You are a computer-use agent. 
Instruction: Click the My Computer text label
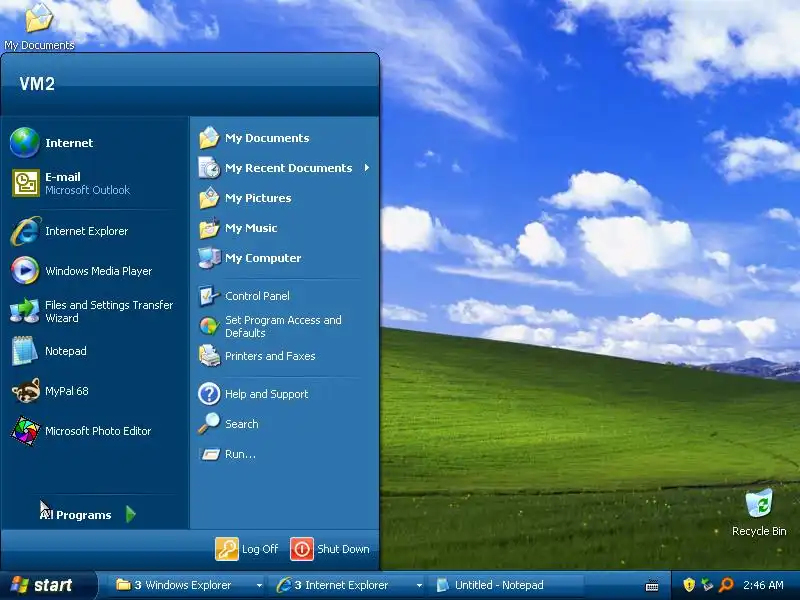(263, 258)
